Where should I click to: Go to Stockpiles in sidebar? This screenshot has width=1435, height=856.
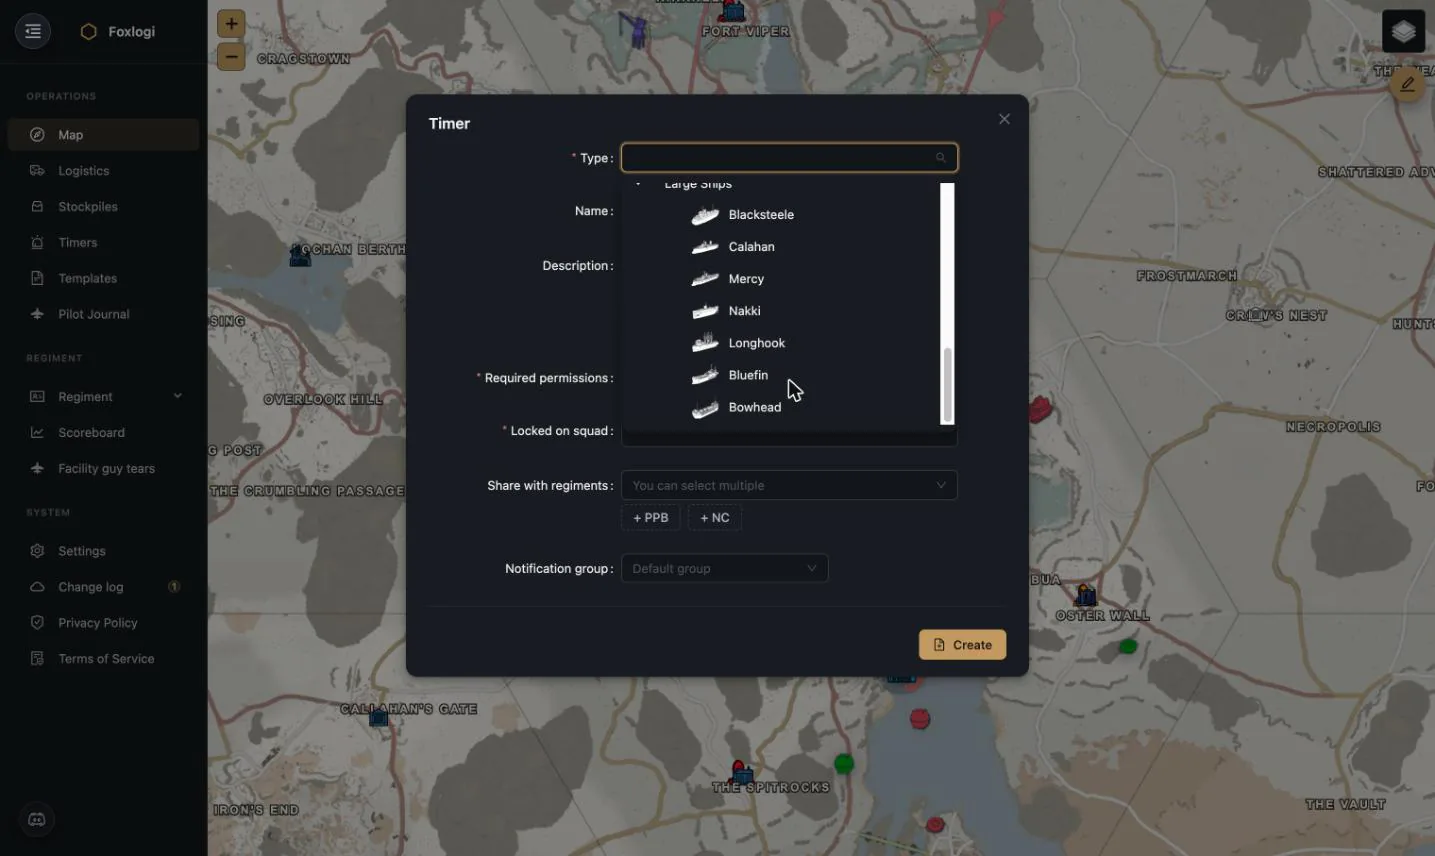point(103,207)
